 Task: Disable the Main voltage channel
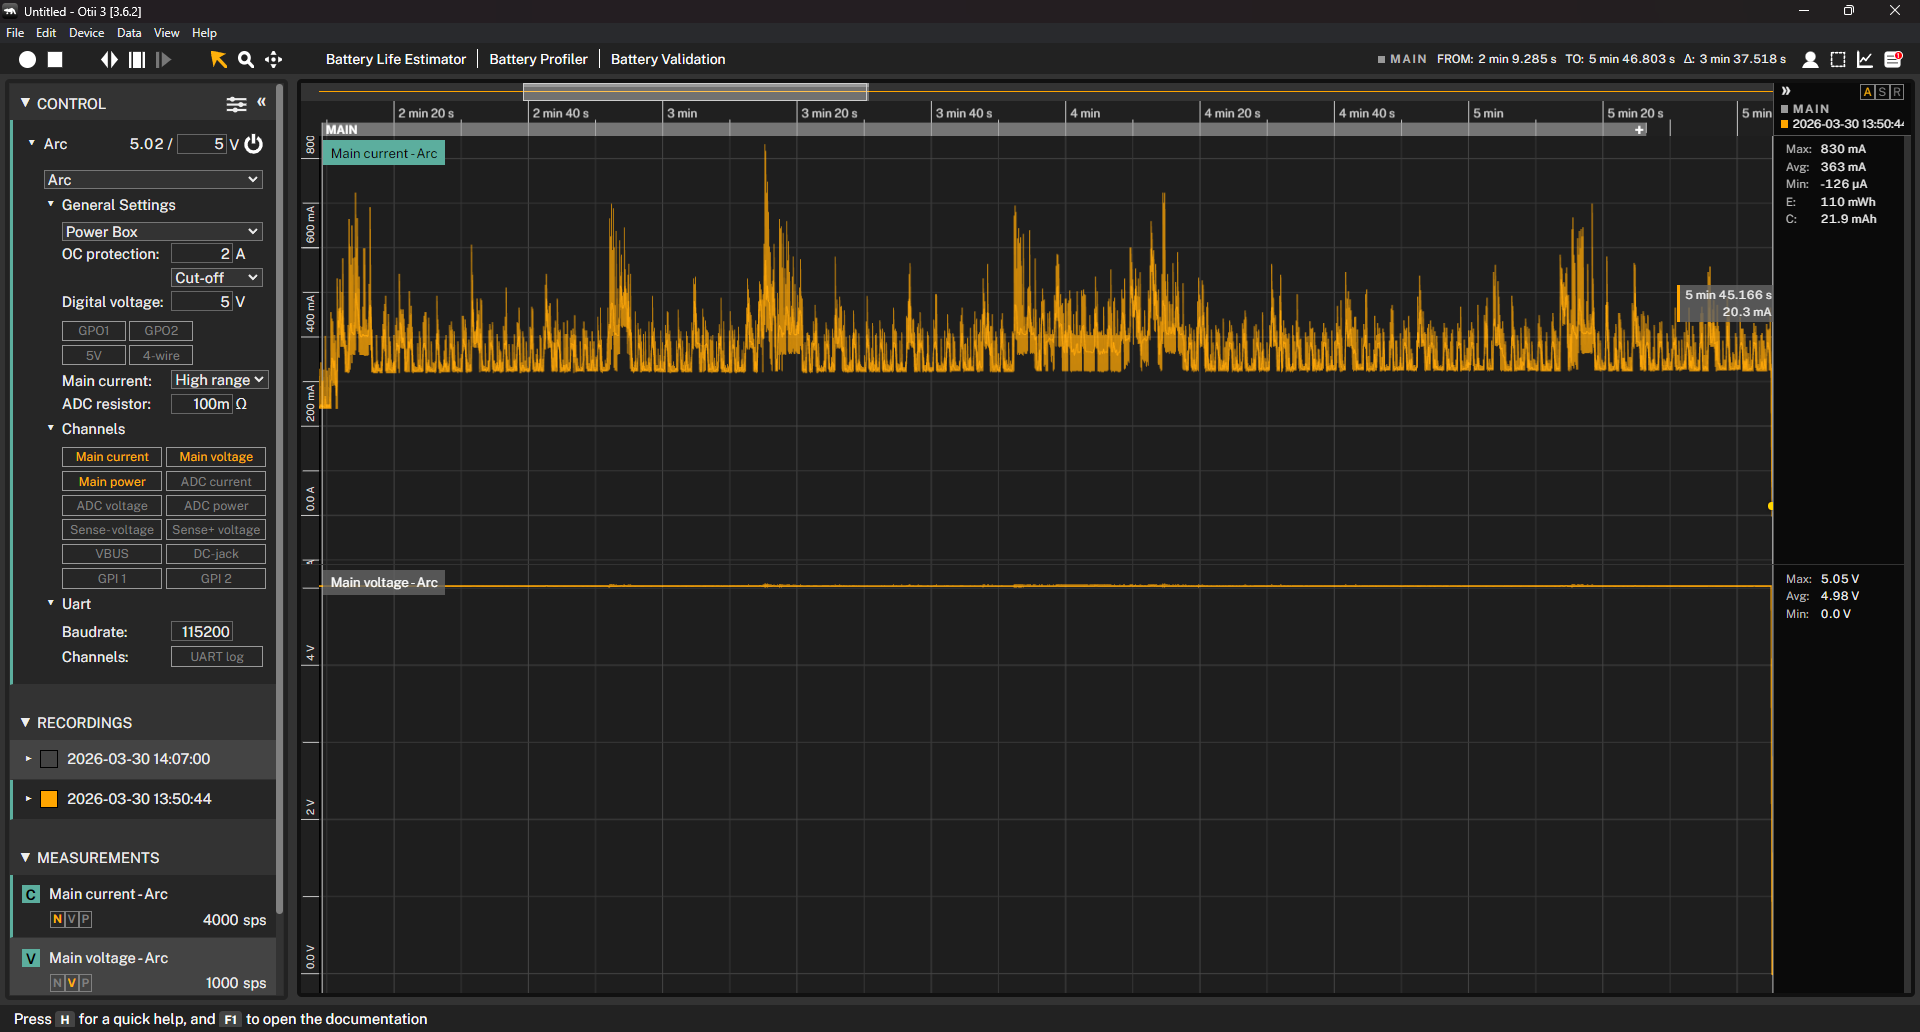pyautogui.click(x=216, y=457)
